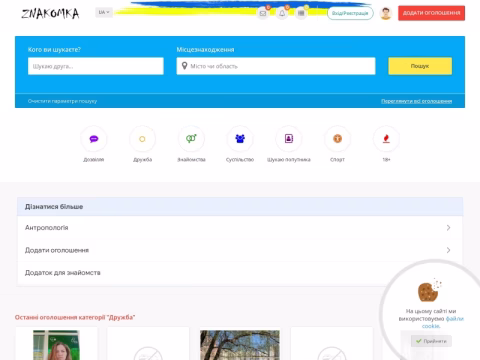
Task: Click Переглянути всі оголошення link
Action: tap(416, 101)
